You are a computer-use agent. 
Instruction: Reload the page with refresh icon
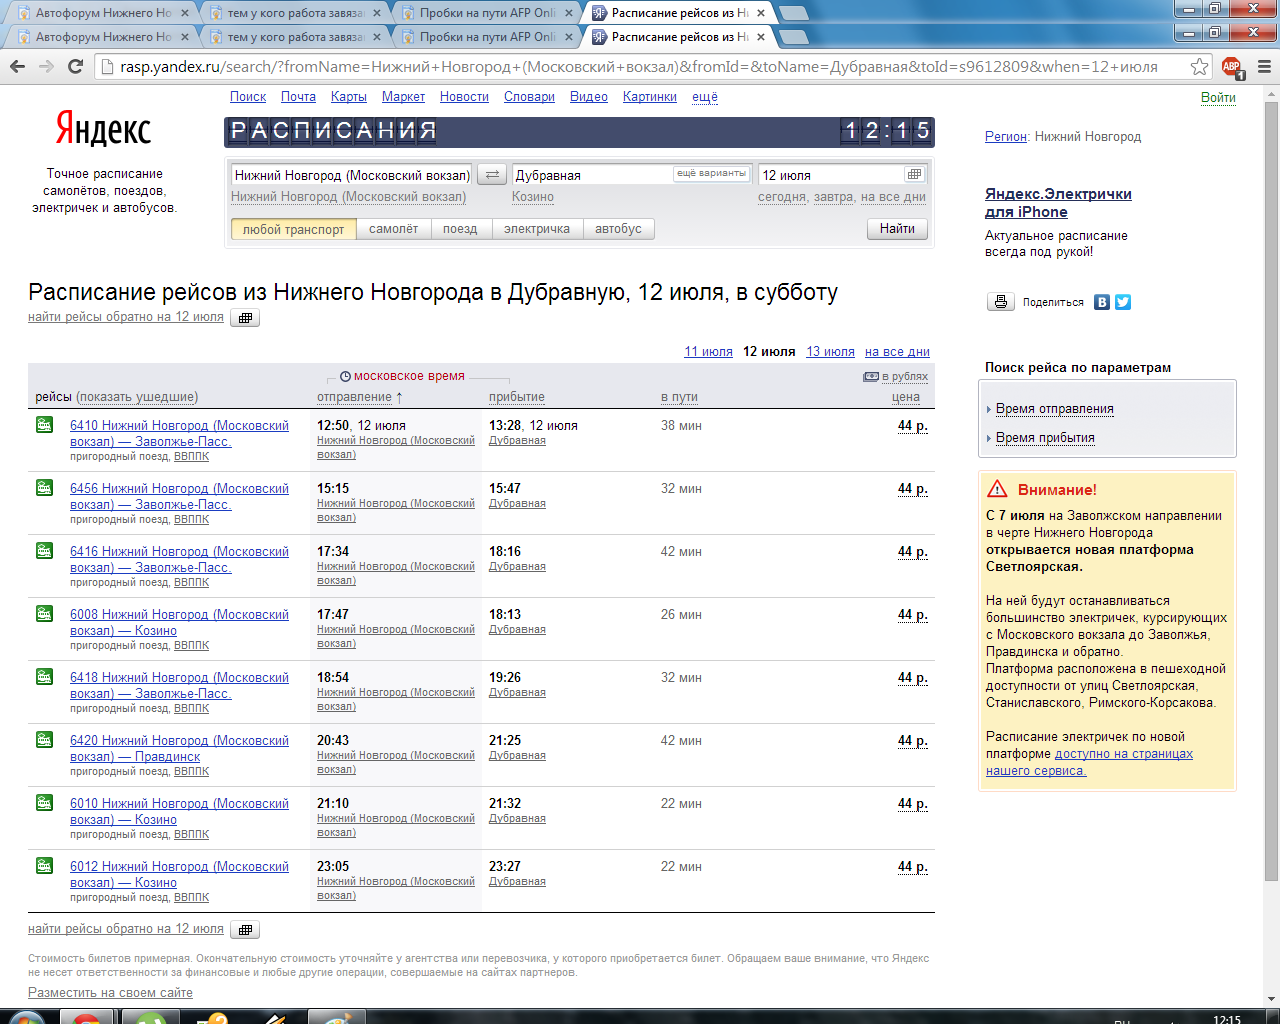pos(75,66)
